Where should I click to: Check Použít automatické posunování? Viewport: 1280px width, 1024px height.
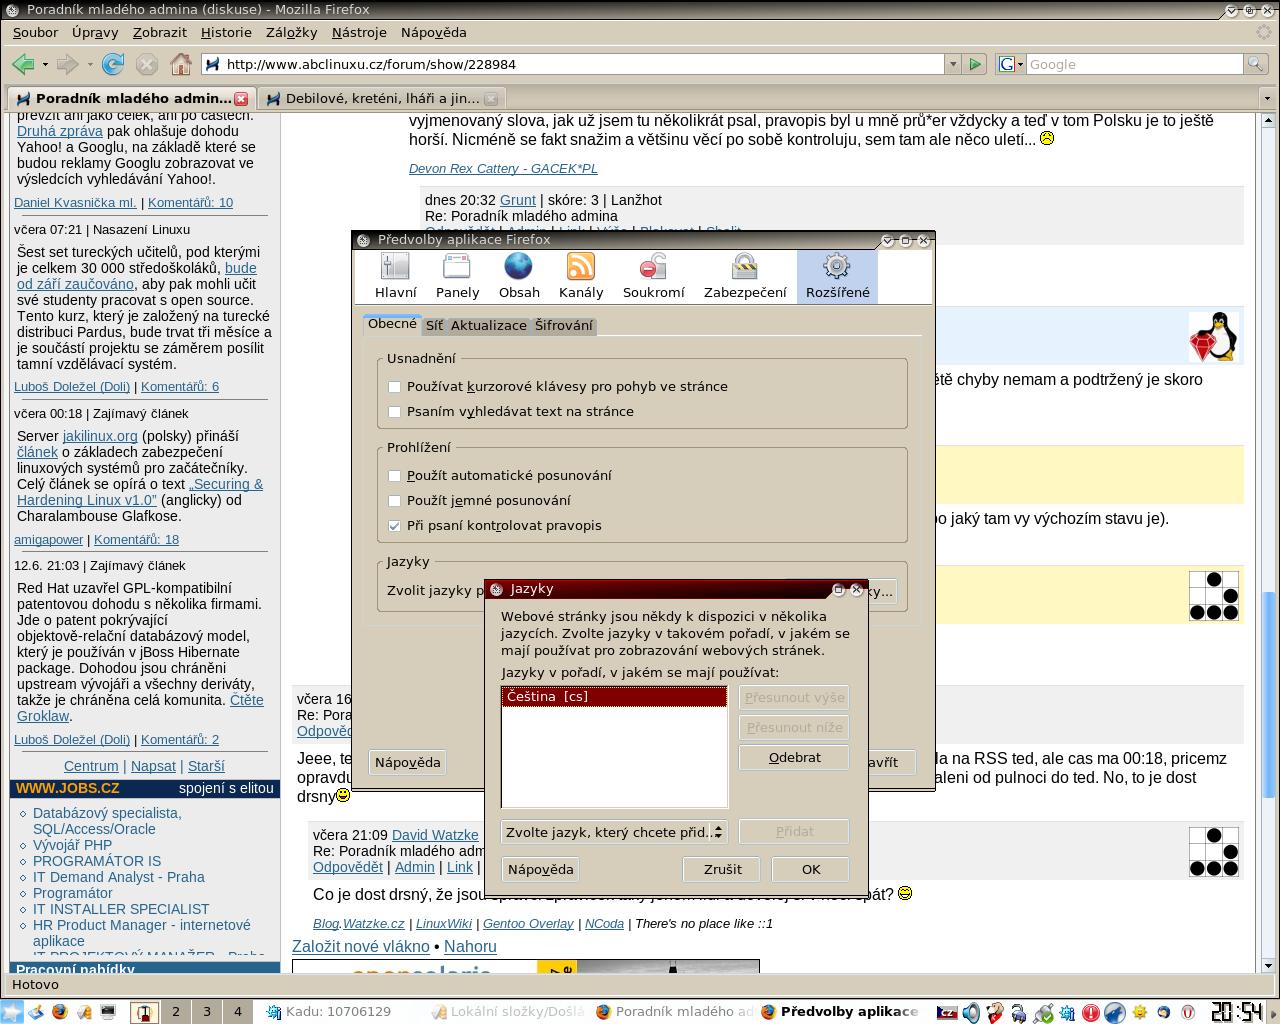tap(394, 475)
